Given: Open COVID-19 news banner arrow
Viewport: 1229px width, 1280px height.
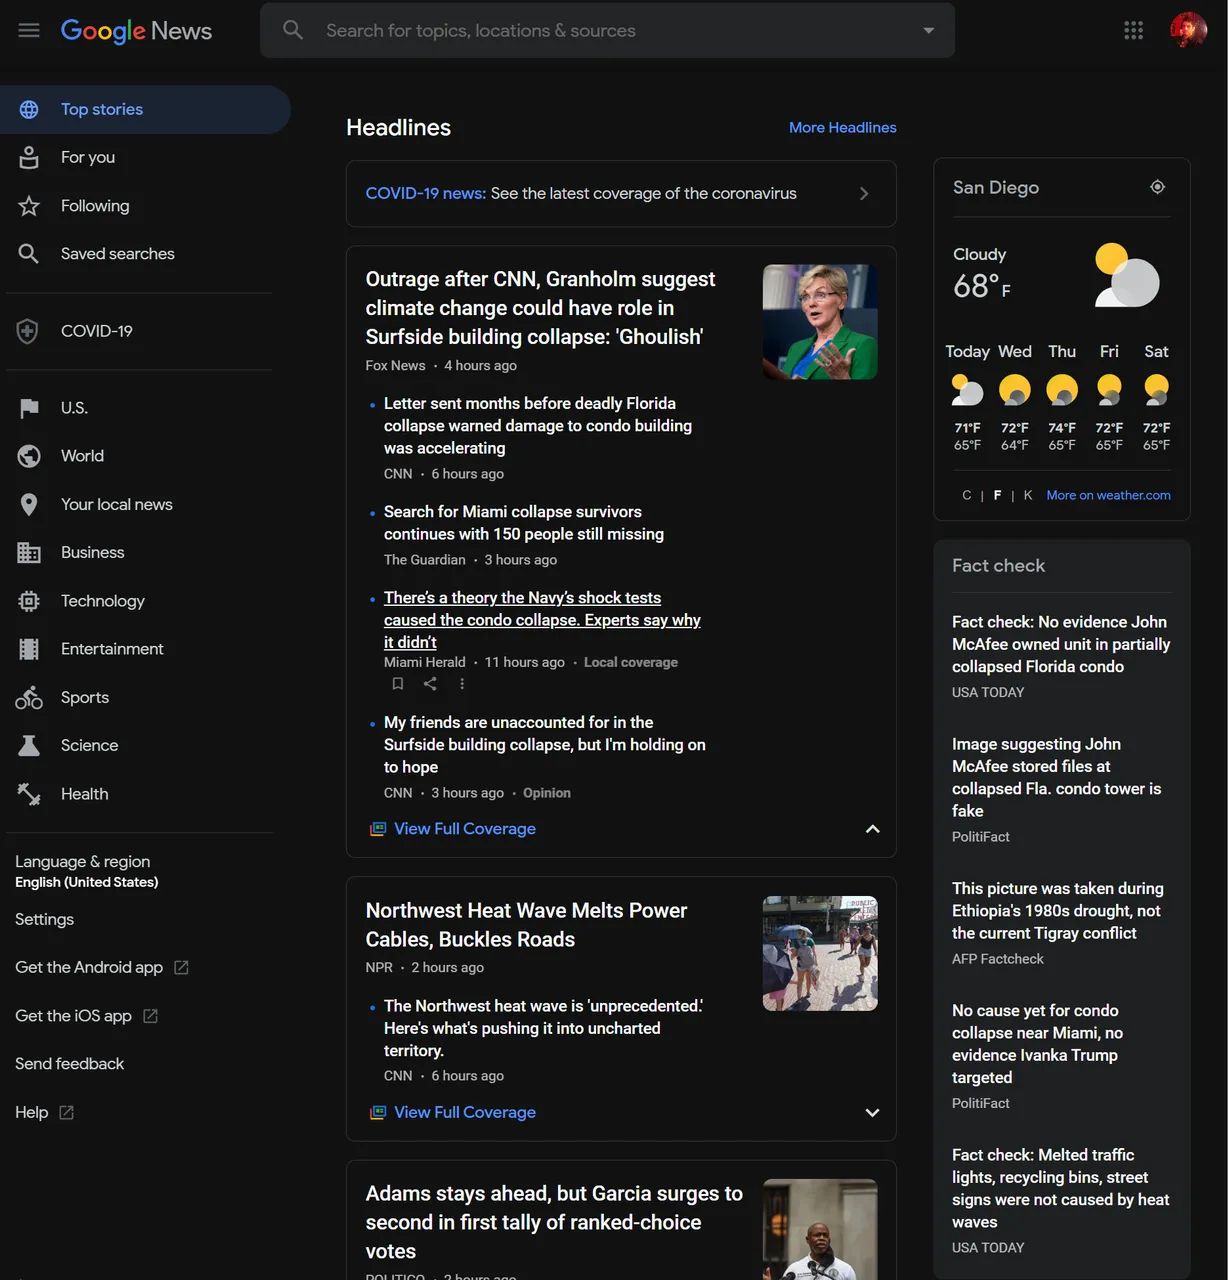Looking at the screenshot, I should pyautogui.click(x=864, y=194).
